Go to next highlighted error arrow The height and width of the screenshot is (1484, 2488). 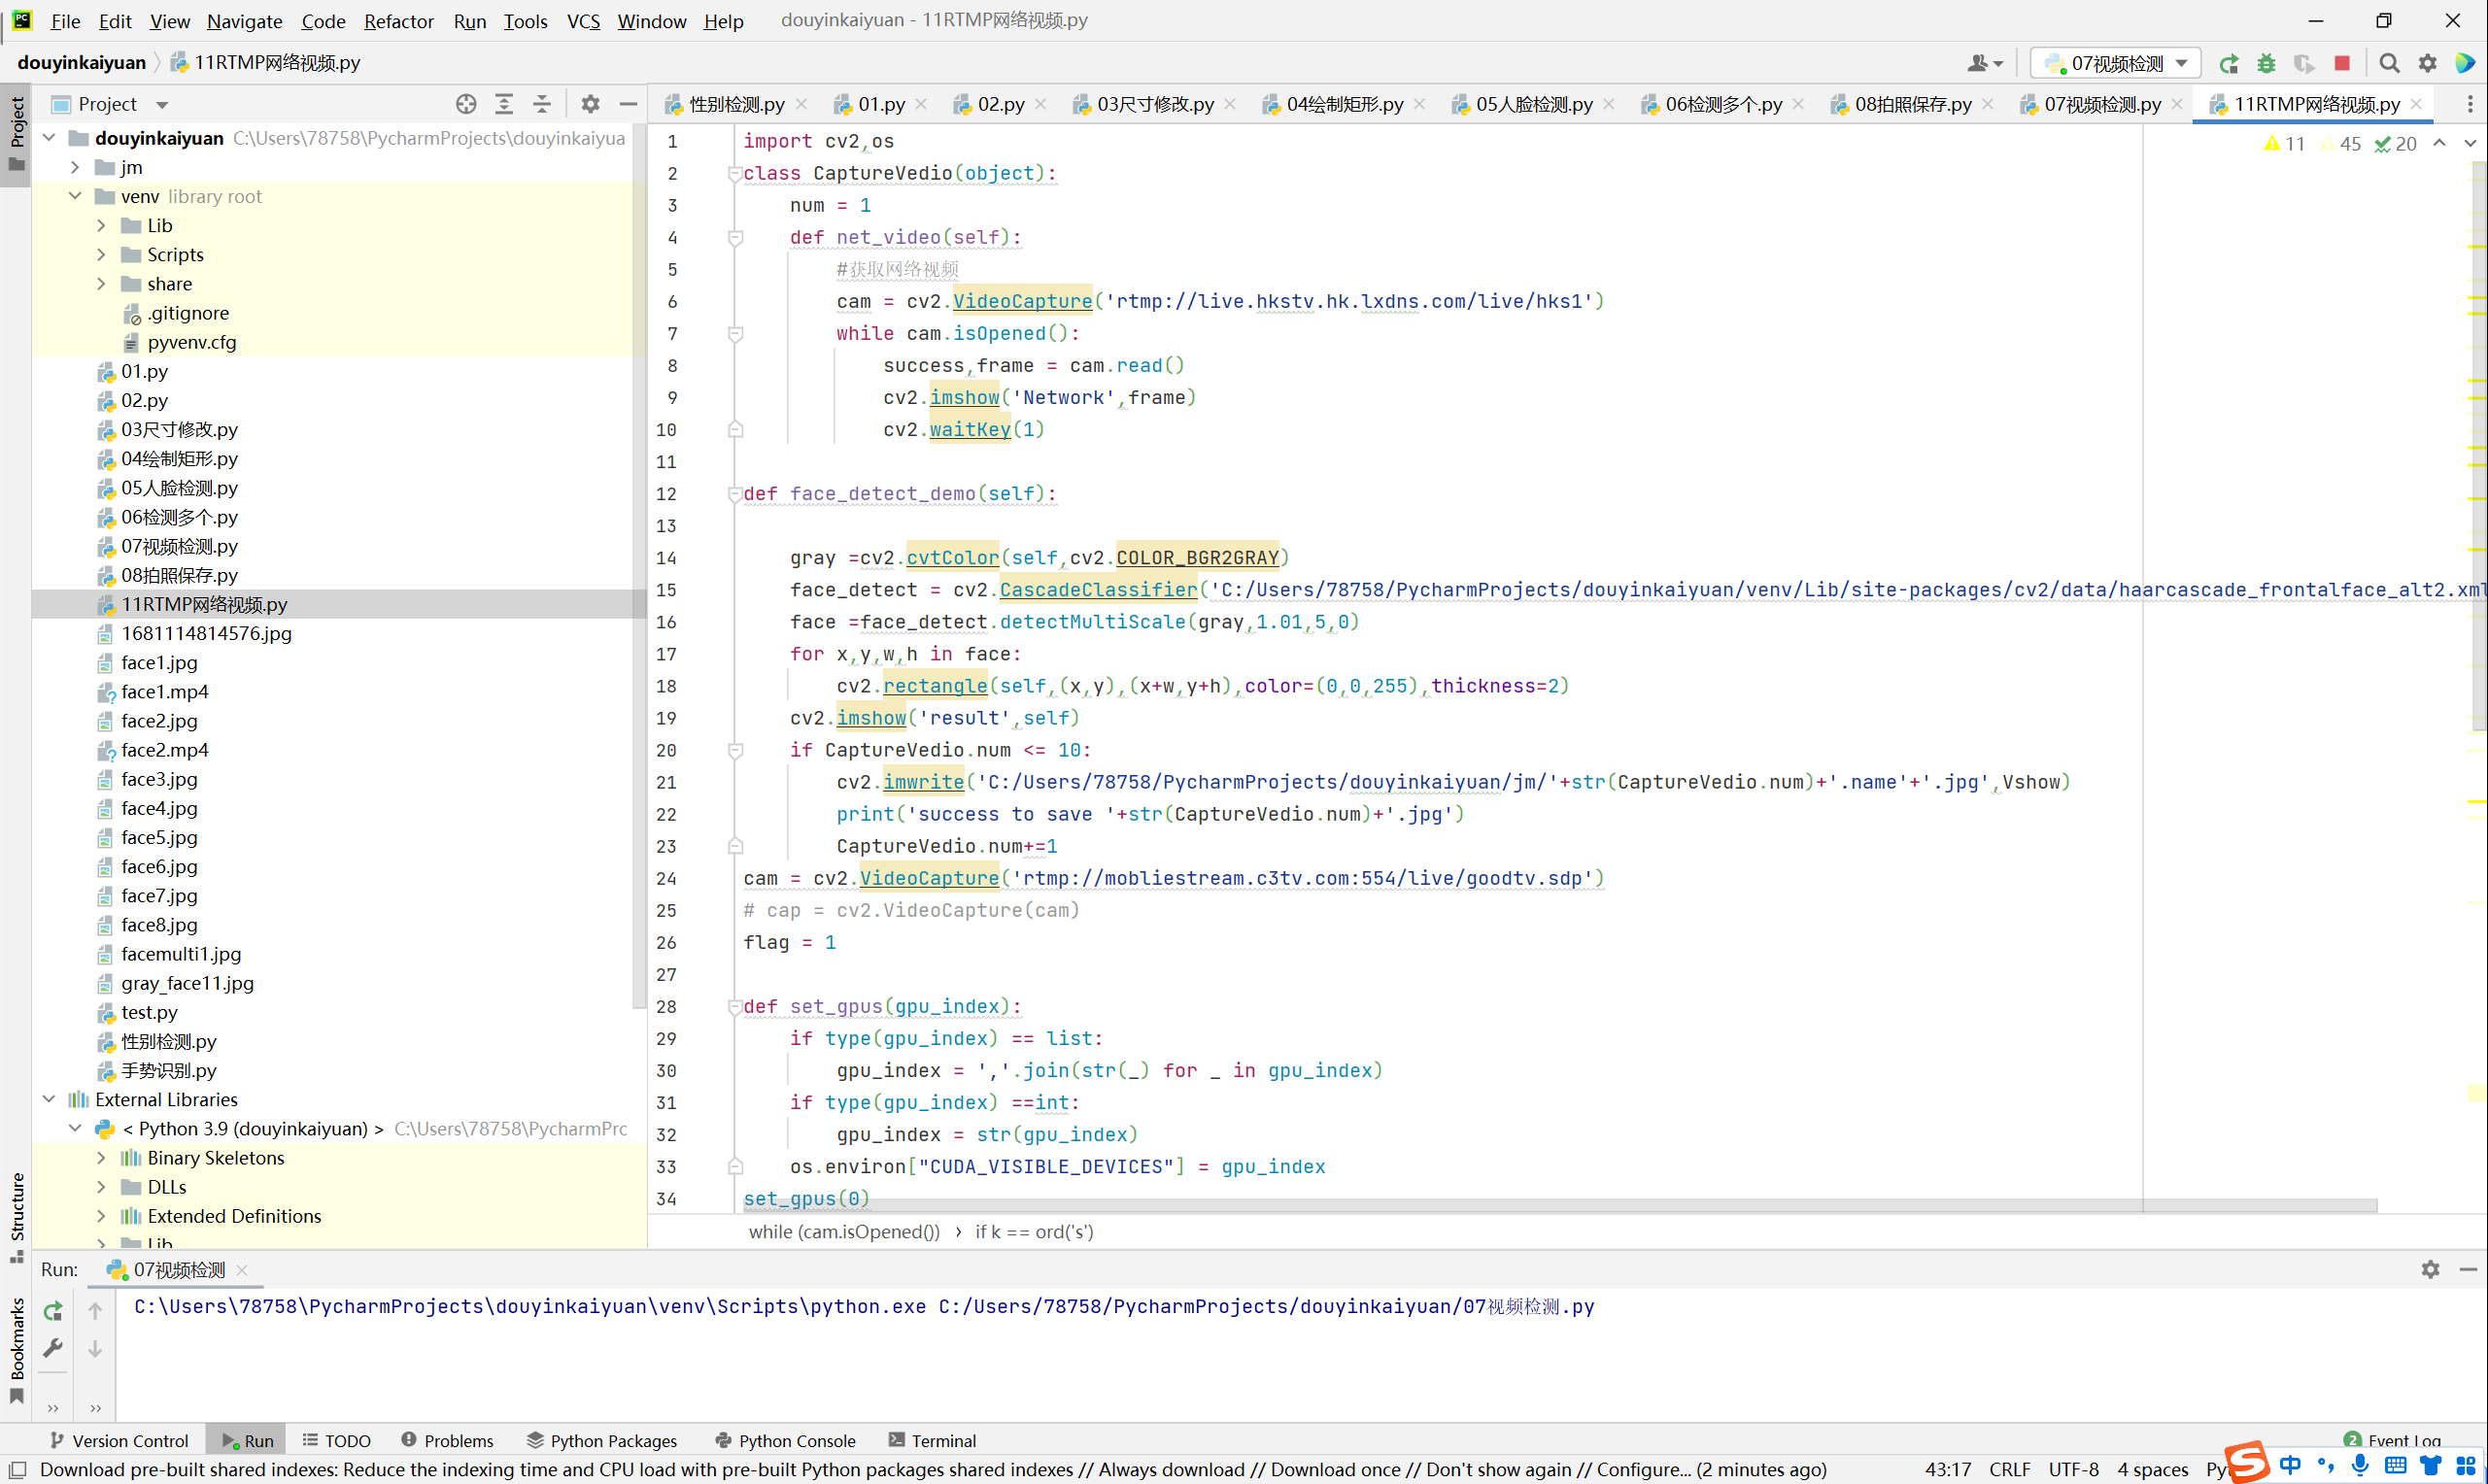[2469, 143]
